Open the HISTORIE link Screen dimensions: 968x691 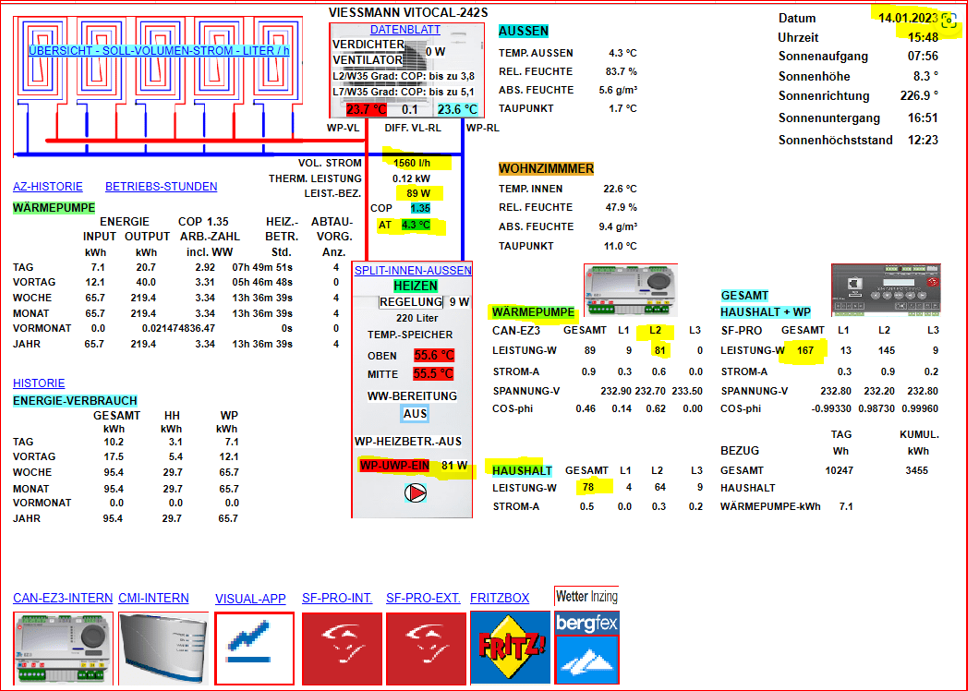coord(39,383)
